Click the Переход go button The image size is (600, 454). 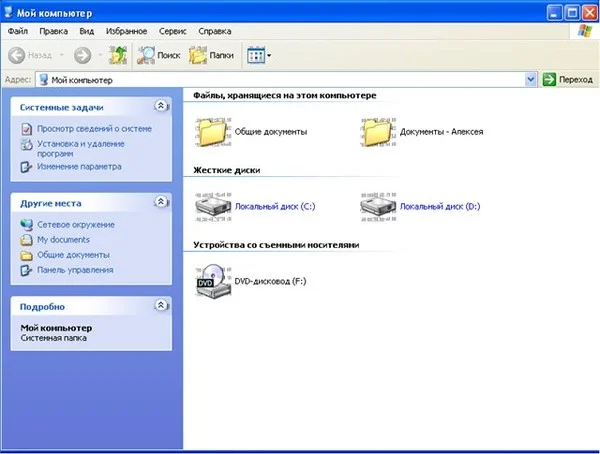[568, 80]
